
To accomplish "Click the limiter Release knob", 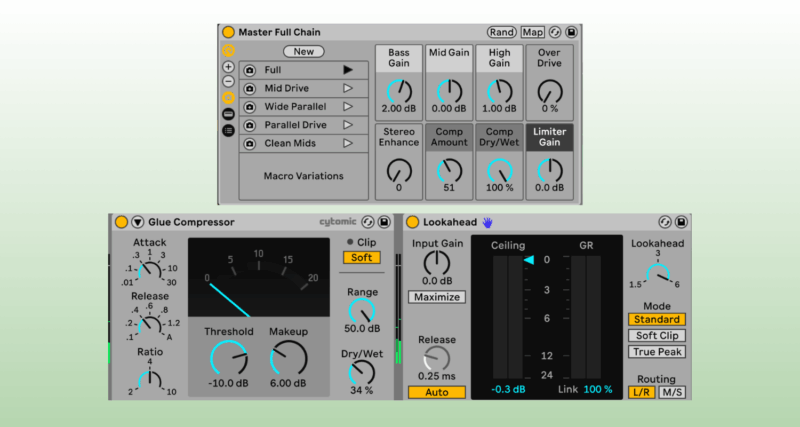I will coord(437,359).
